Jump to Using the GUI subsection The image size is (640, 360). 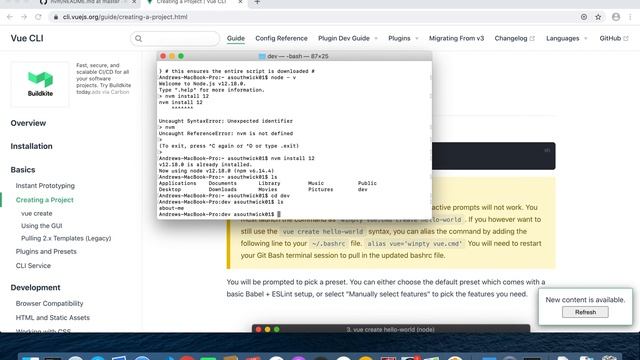42,226
